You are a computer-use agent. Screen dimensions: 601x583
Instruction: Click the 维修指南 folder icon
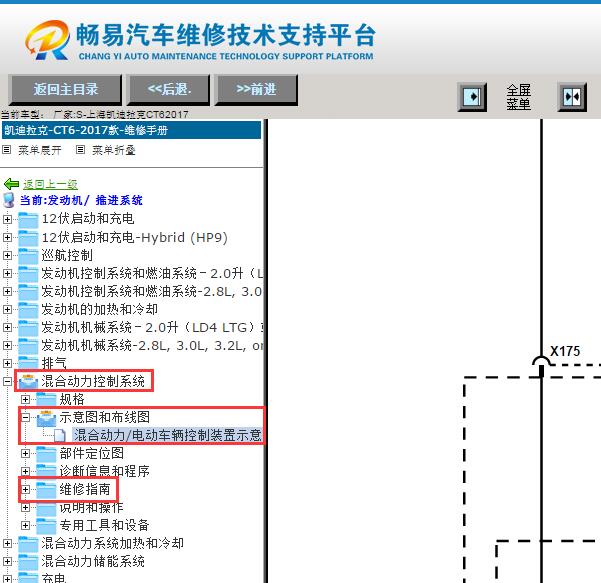(x=46, y=489)
